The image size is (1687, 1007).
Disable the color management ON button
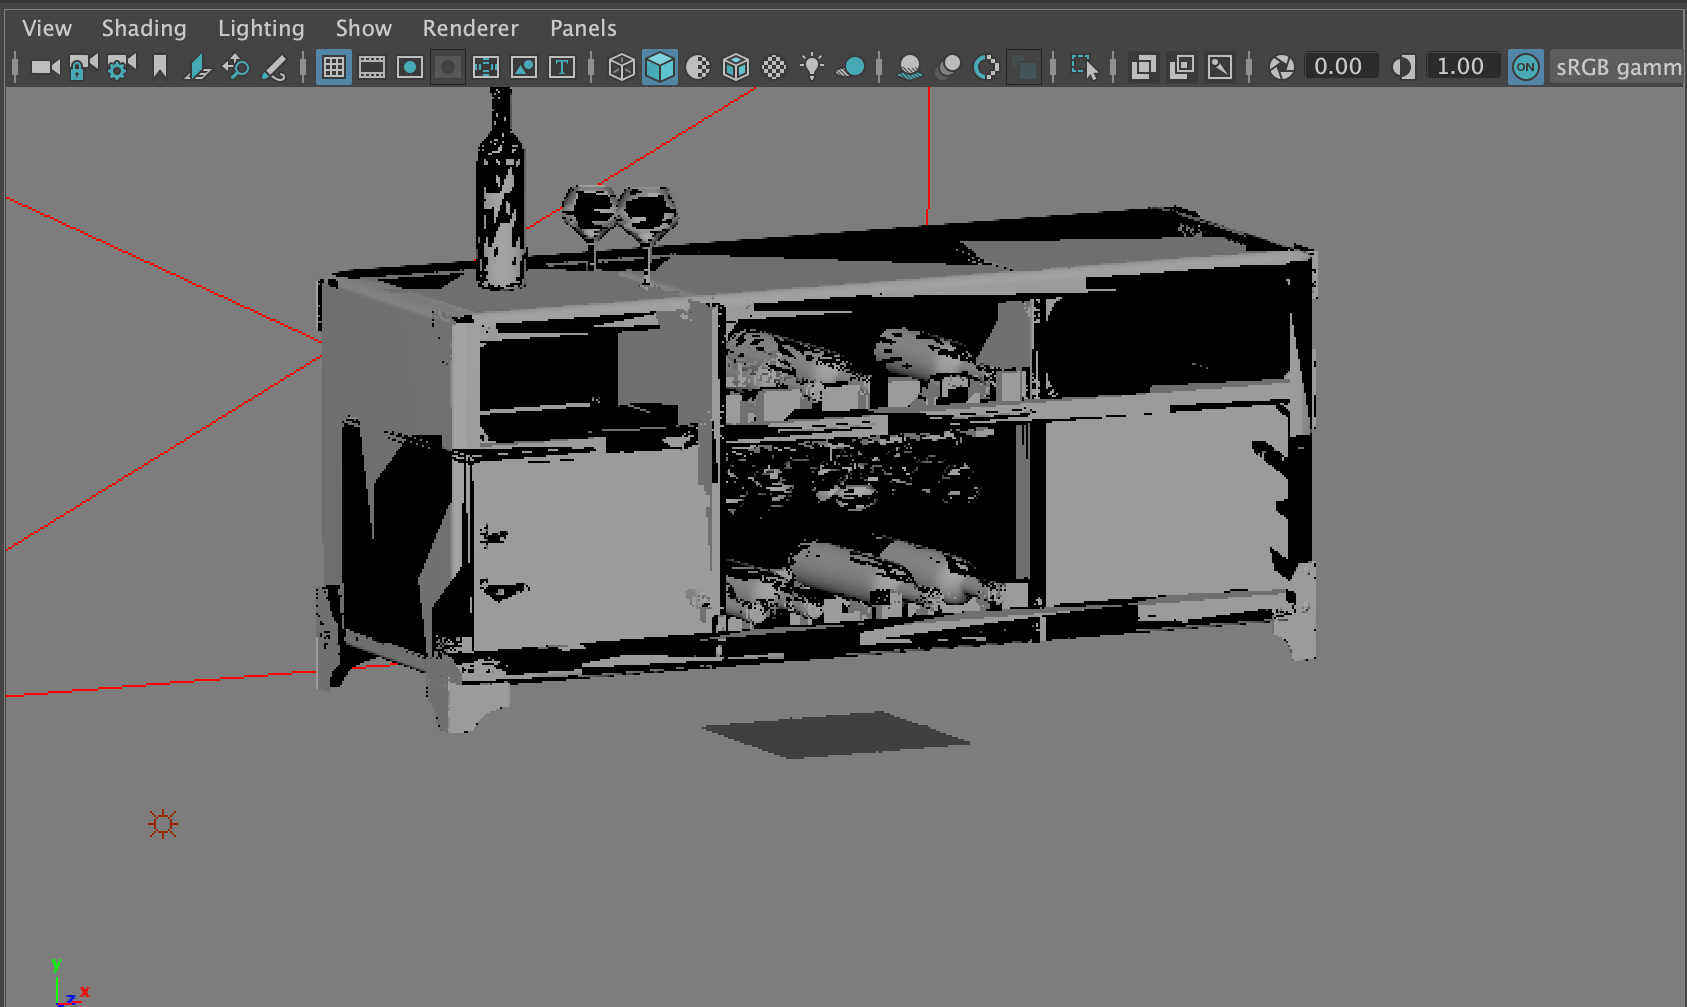click(x=1526, y=67)
